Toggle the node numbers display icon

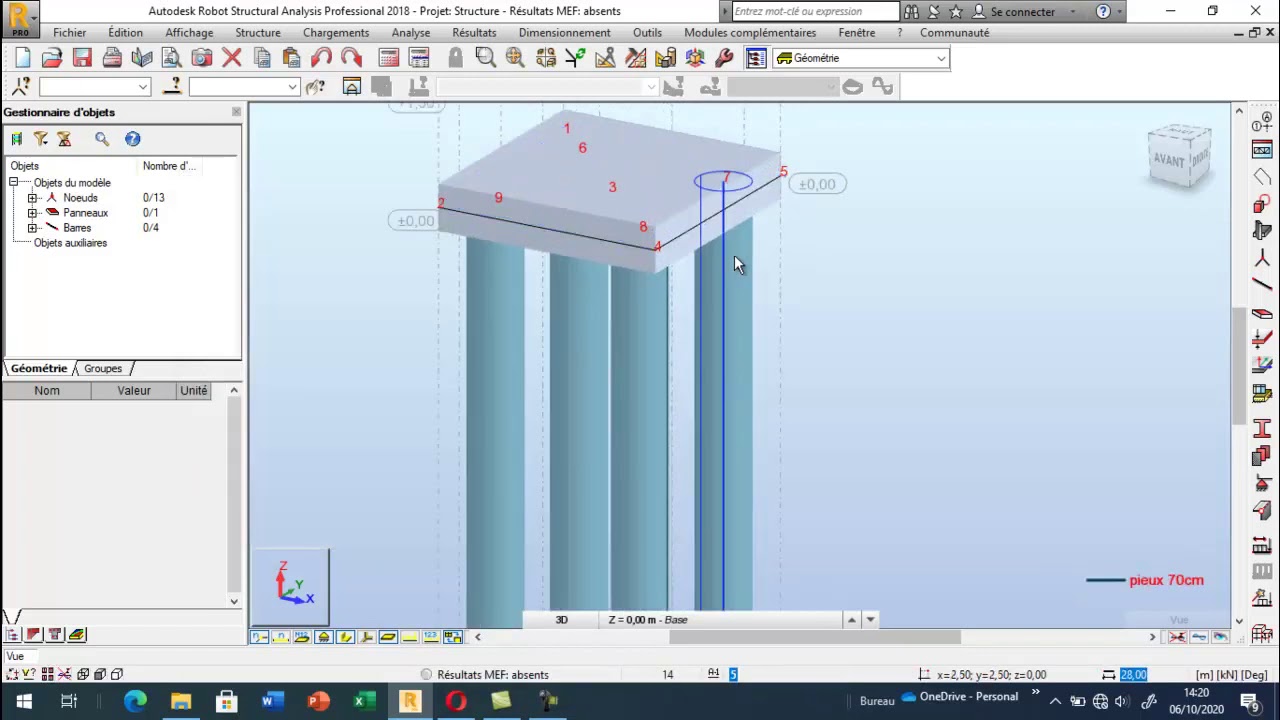coord(259,637)
